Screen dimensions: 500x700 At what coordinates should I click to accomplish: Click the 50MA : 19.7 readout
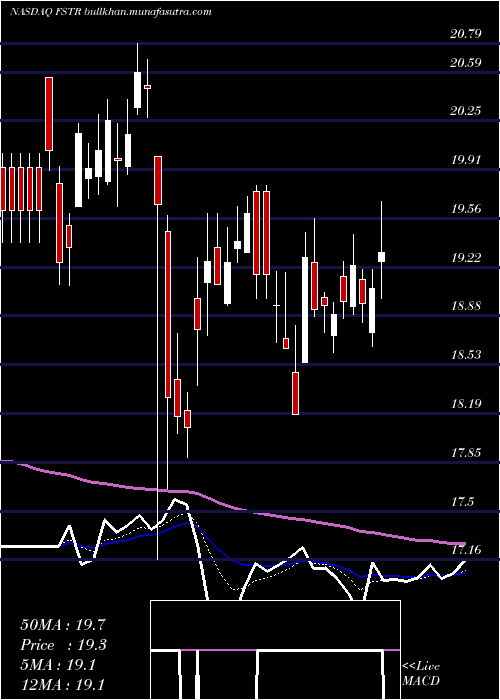click(63, 625)
